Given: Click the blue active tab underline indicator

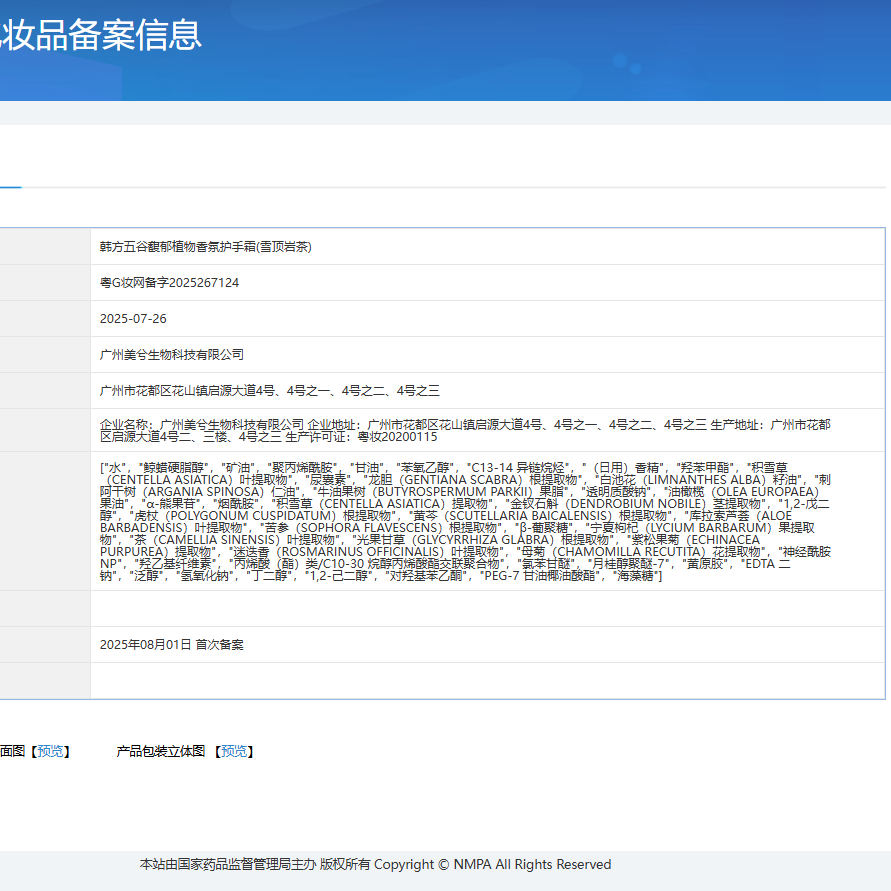Looking at the screenshot, I should (x=10, y=187).
